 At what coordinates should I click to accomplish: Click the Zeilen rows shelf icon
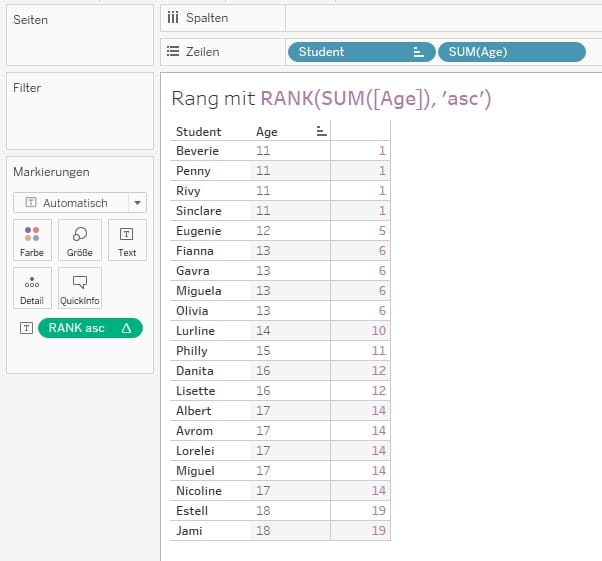[172, 52]
